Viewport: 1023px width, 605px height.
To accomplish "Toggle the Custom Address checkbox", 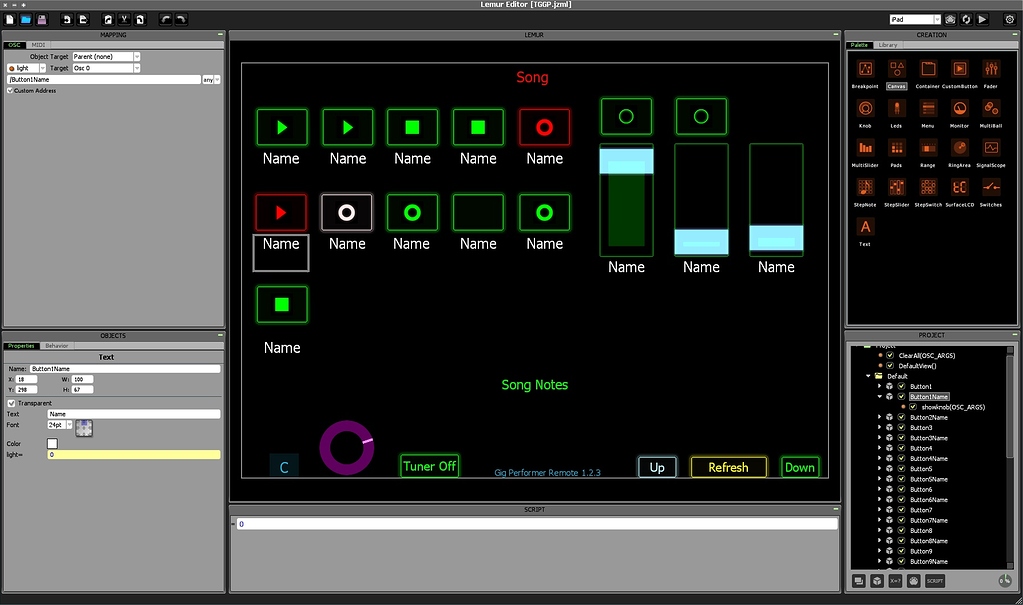I will click(x=10, y=91).
